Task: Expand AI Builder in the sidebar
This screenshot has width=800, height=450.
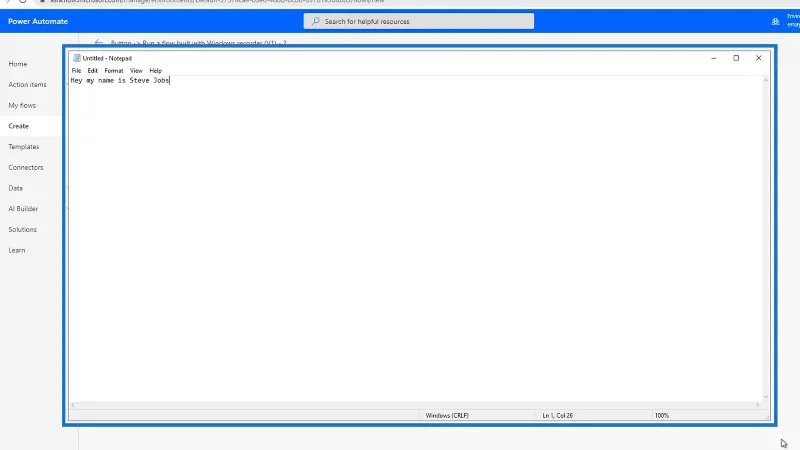Action: 23,209
